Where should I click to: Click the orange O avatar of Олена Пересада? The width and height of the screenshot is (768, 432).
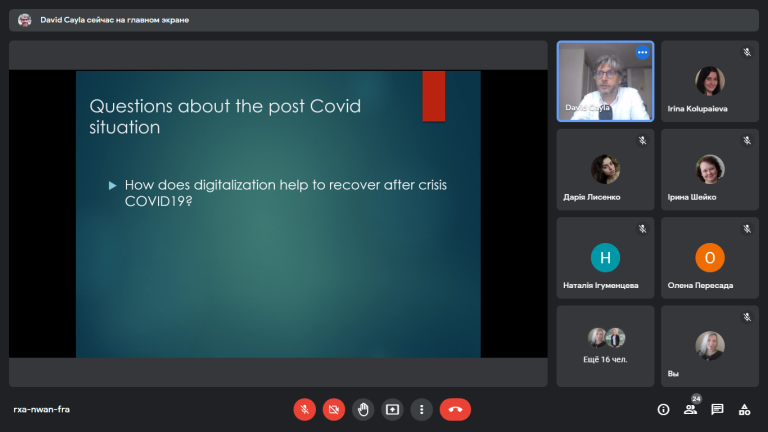click(710, 258)
